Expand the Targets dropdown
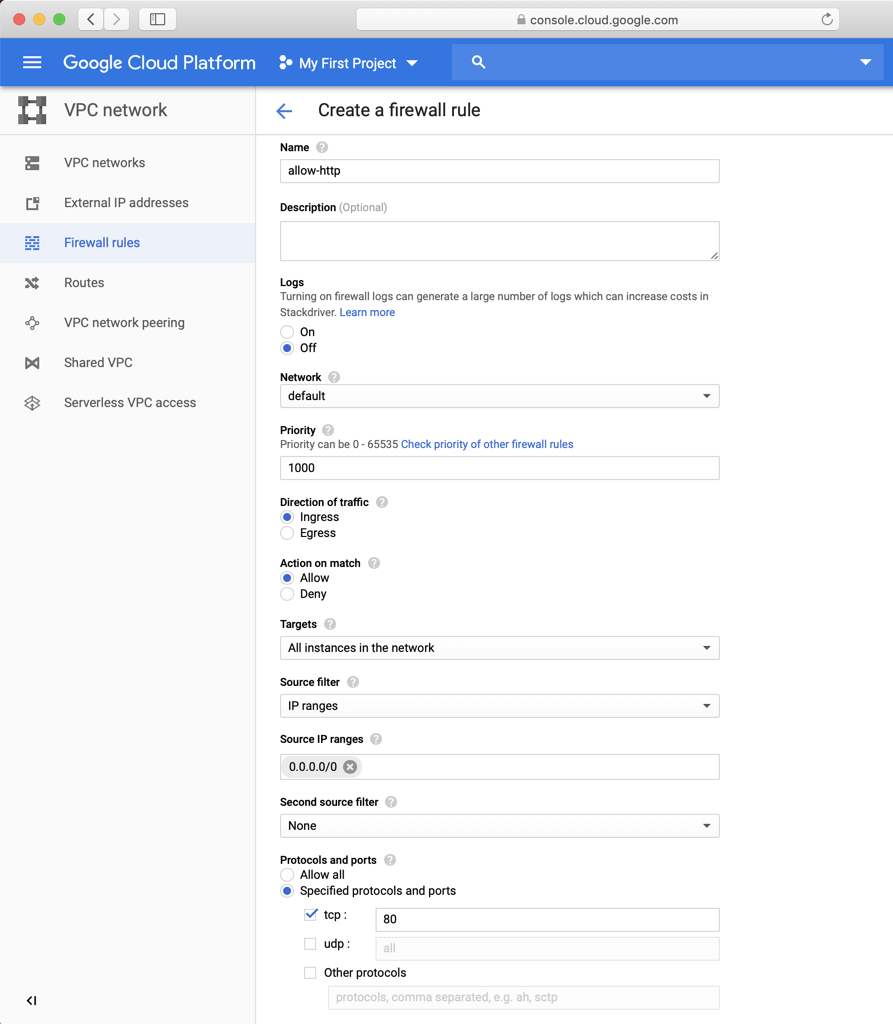893x1024 pixels. tap(499, 648)
